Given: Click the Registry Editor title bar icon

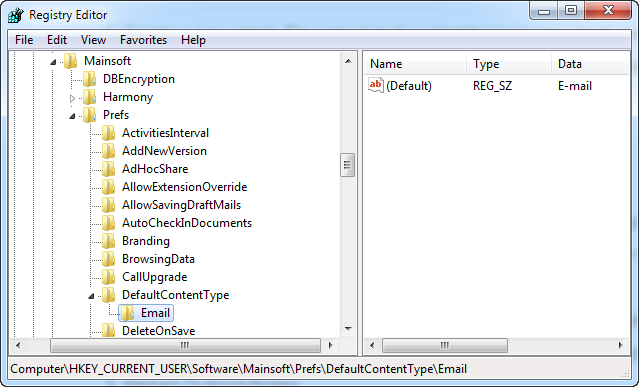Looking at the screenshot, I should 16,15.
